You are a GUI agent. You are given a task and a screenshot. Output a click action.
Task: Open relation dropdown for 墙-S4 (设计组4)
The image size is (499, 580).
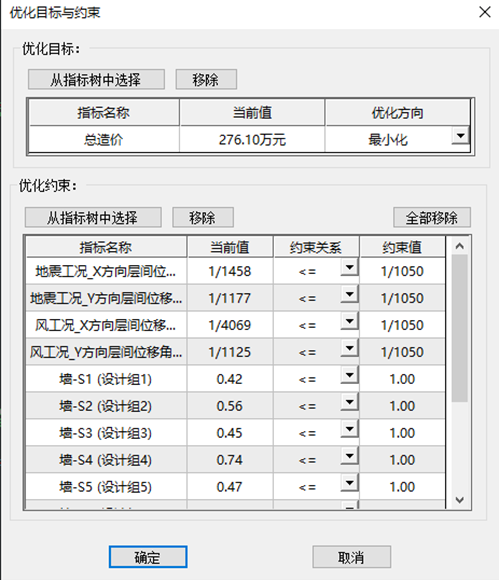coord(349,456)
